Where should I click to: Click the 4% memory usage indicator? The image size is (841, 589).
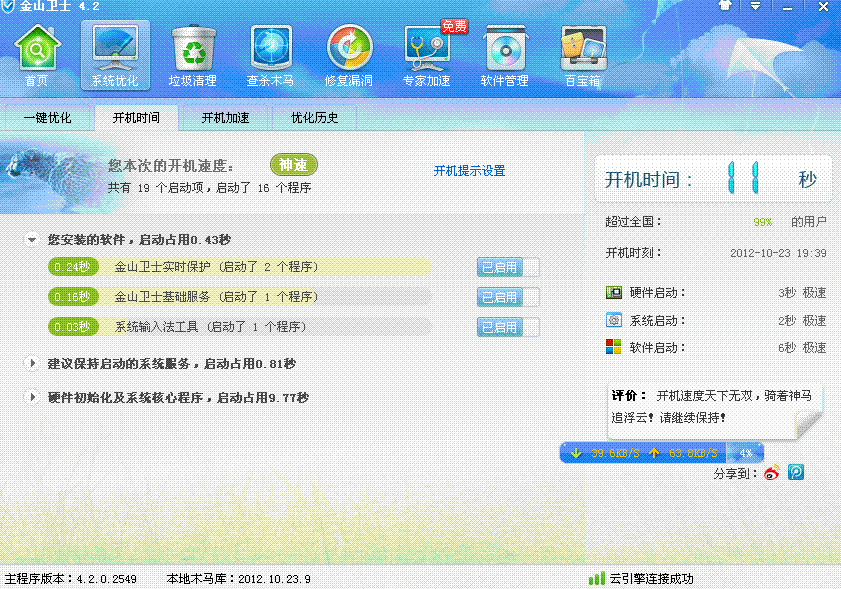pyautogui.click(x=745, y=453)
